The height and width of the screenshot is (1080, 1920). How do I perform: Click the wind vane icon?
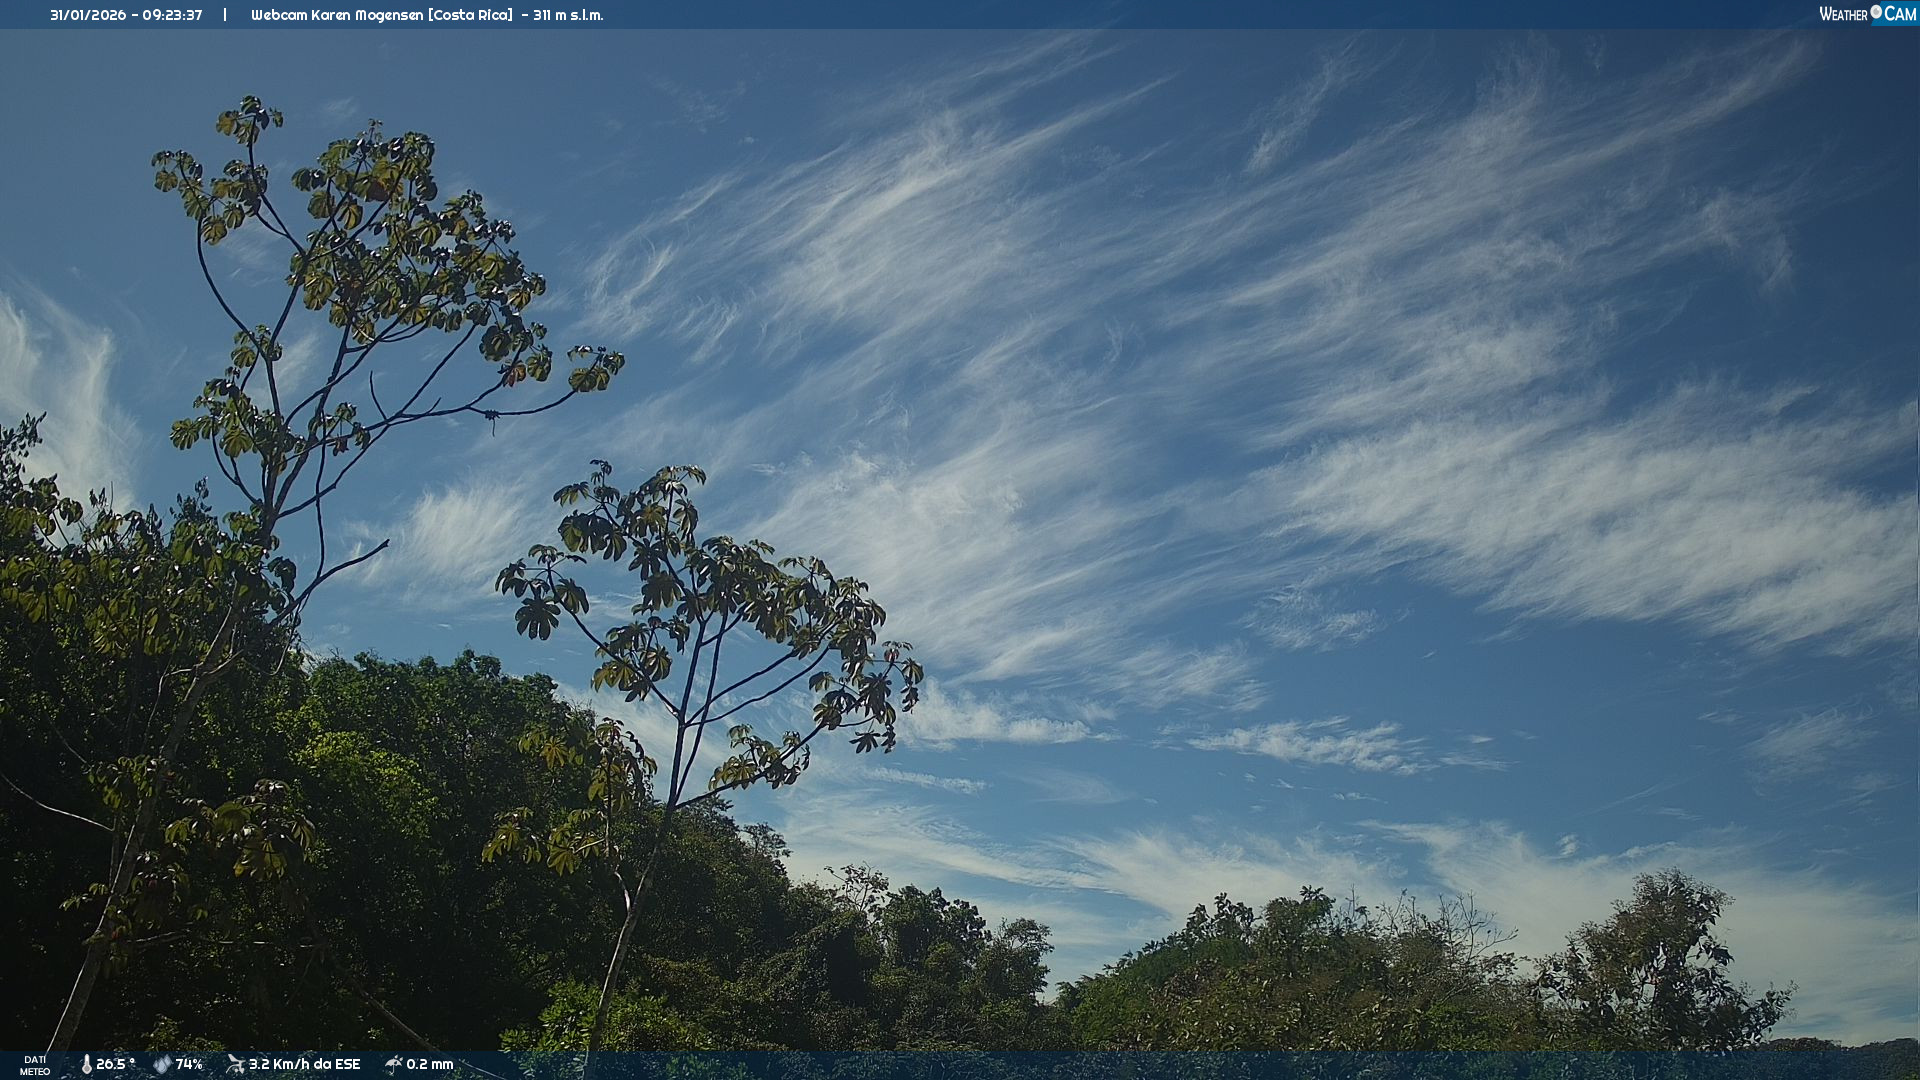[x=235, y=1064]
